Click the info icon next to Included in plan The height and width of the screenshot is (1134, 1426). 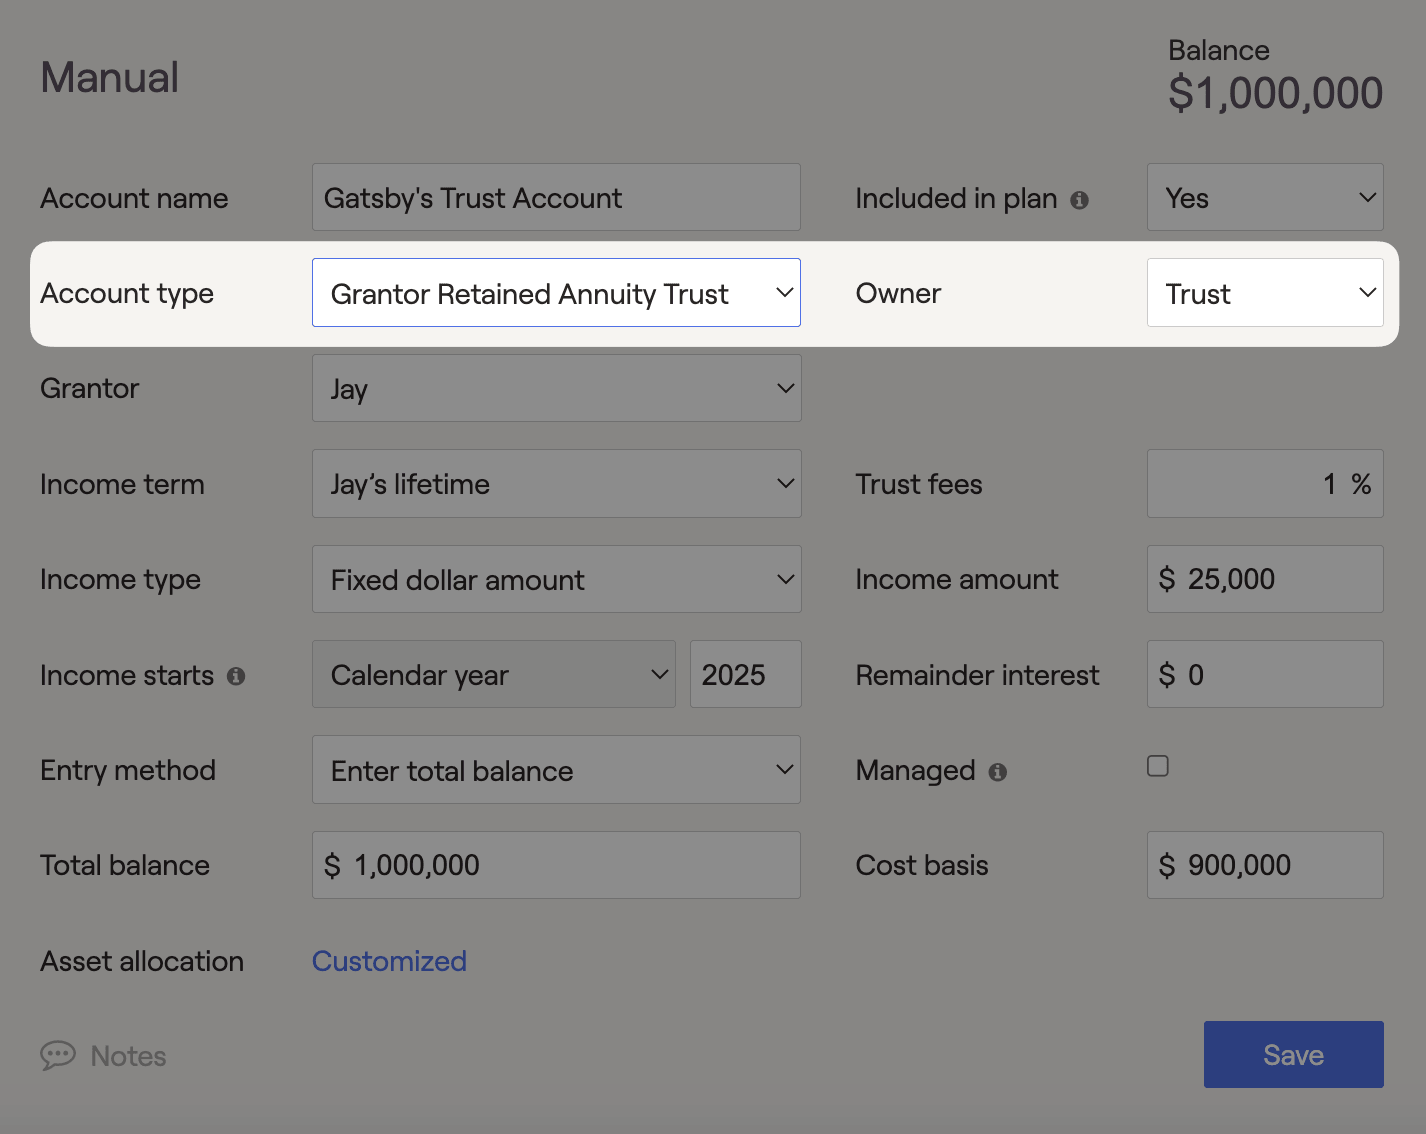(x=1079, y=200)
